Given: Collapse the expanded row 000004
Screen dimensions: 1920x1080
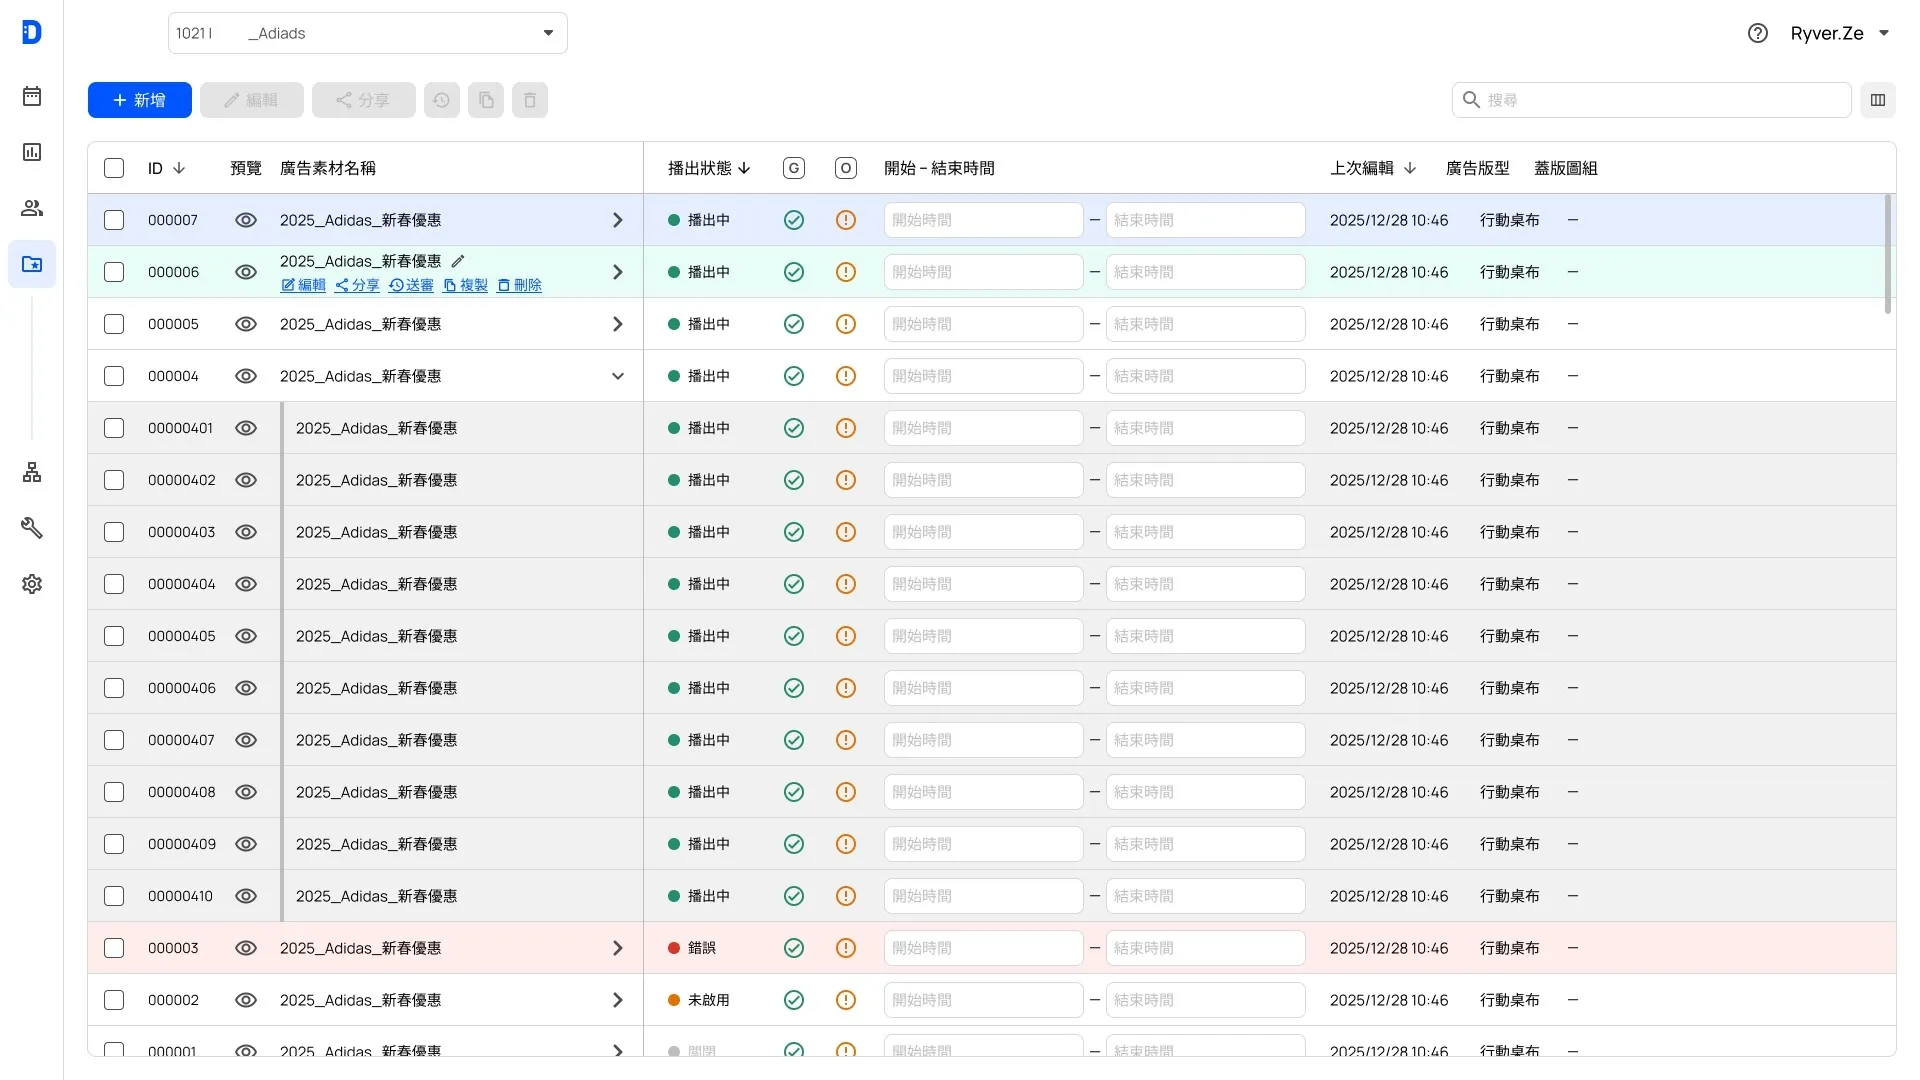Looking at the screenshot, I should click(618, 376).
